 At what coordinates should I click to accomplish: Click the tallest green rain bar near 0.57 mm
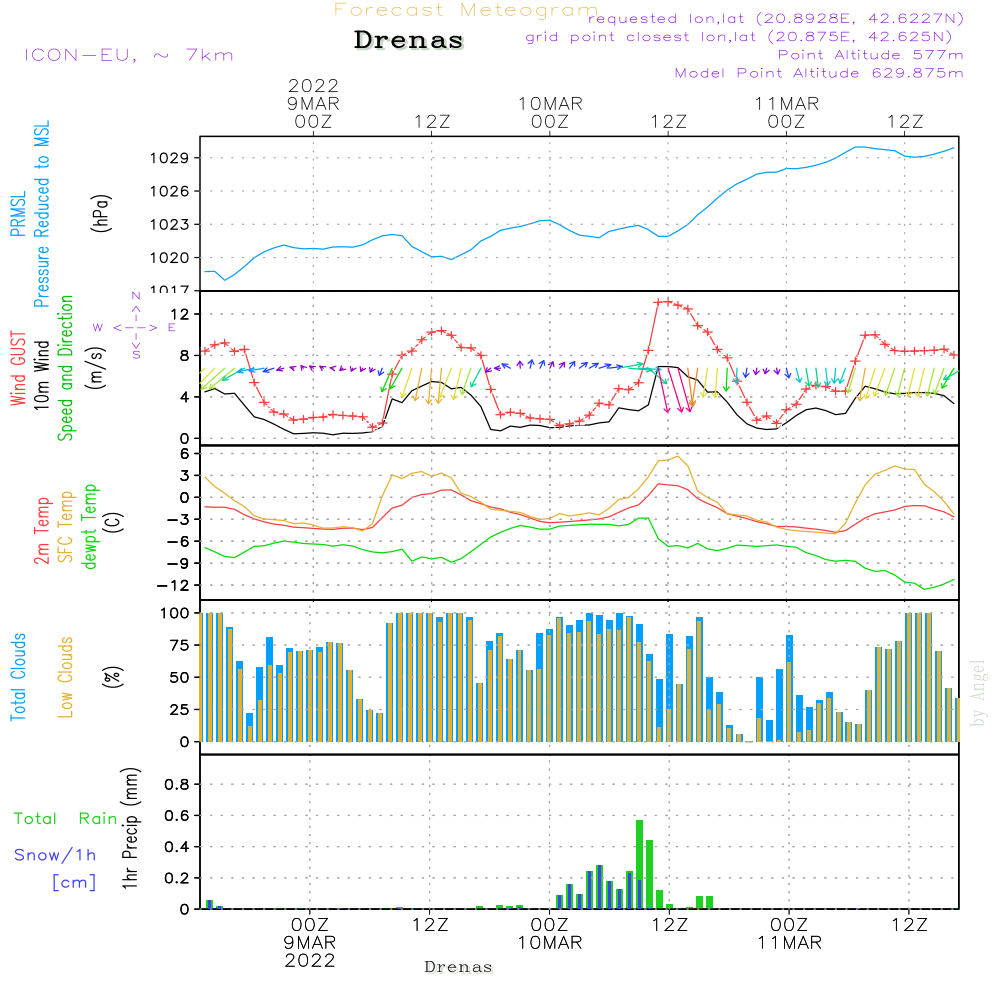tap(640, 864)
